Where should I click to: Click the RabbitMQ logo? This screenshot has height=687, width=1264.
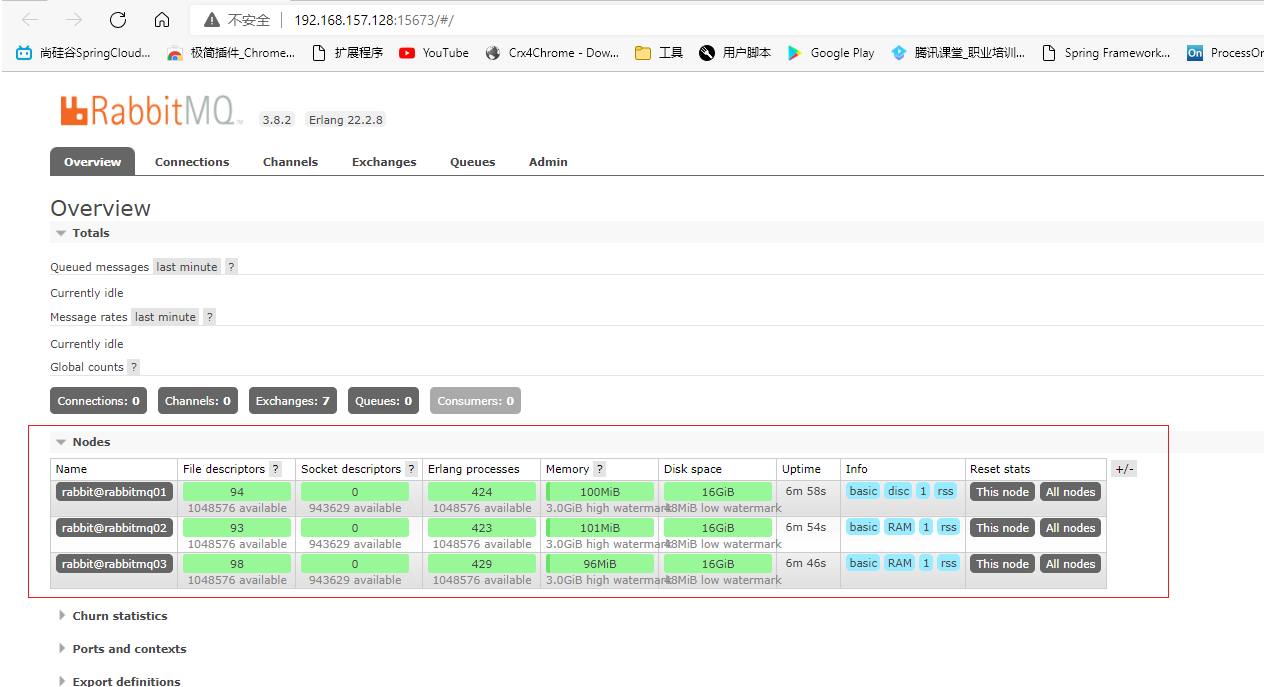(151, 110)
